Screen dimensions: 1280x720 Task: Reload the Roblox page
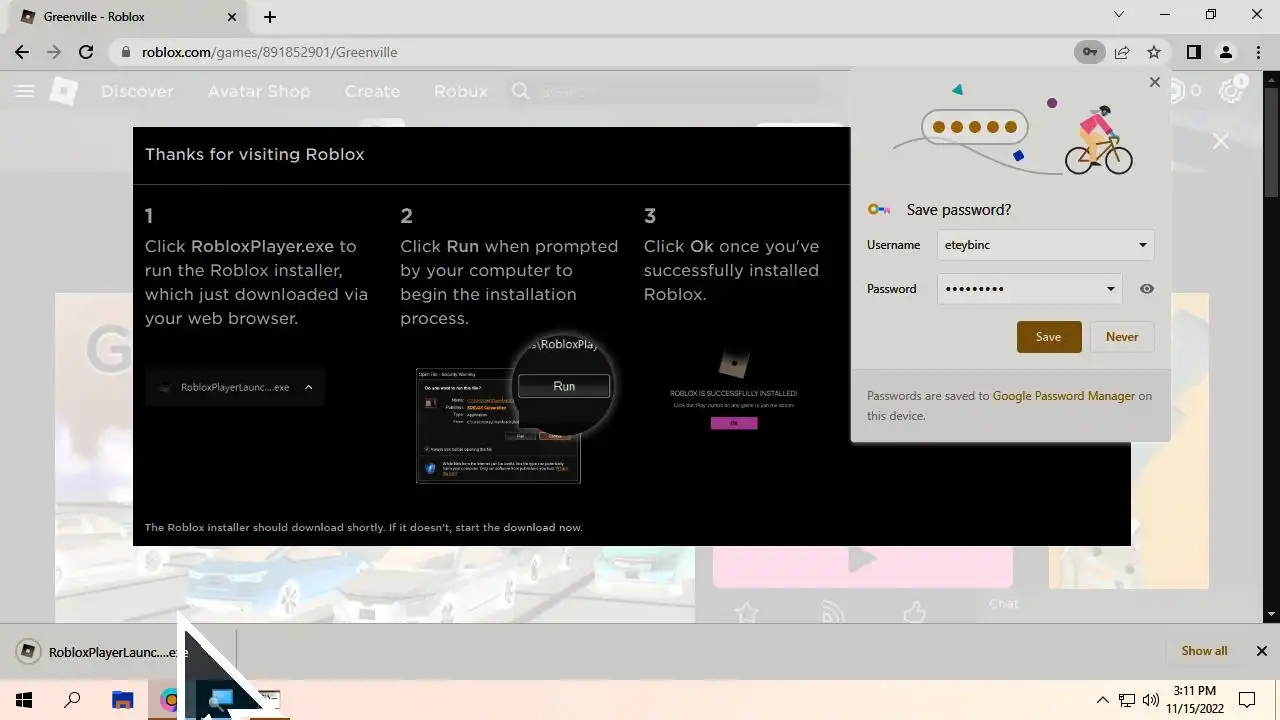[x=86, y=52]
